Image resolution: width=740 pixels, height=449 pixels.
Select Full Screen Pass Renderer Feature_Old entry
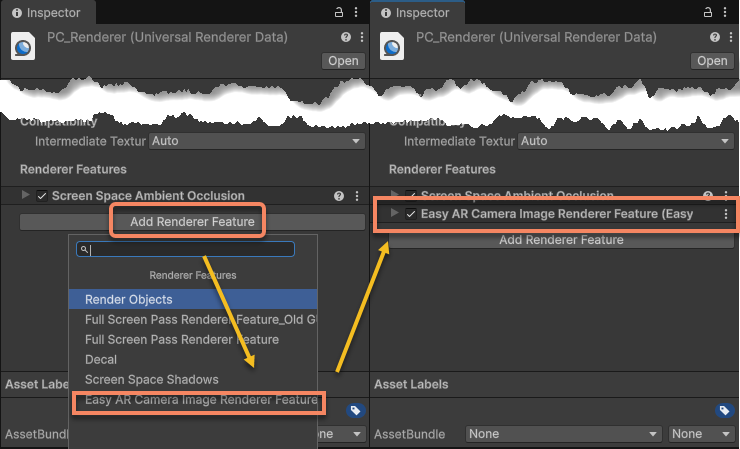click(193, 320)
